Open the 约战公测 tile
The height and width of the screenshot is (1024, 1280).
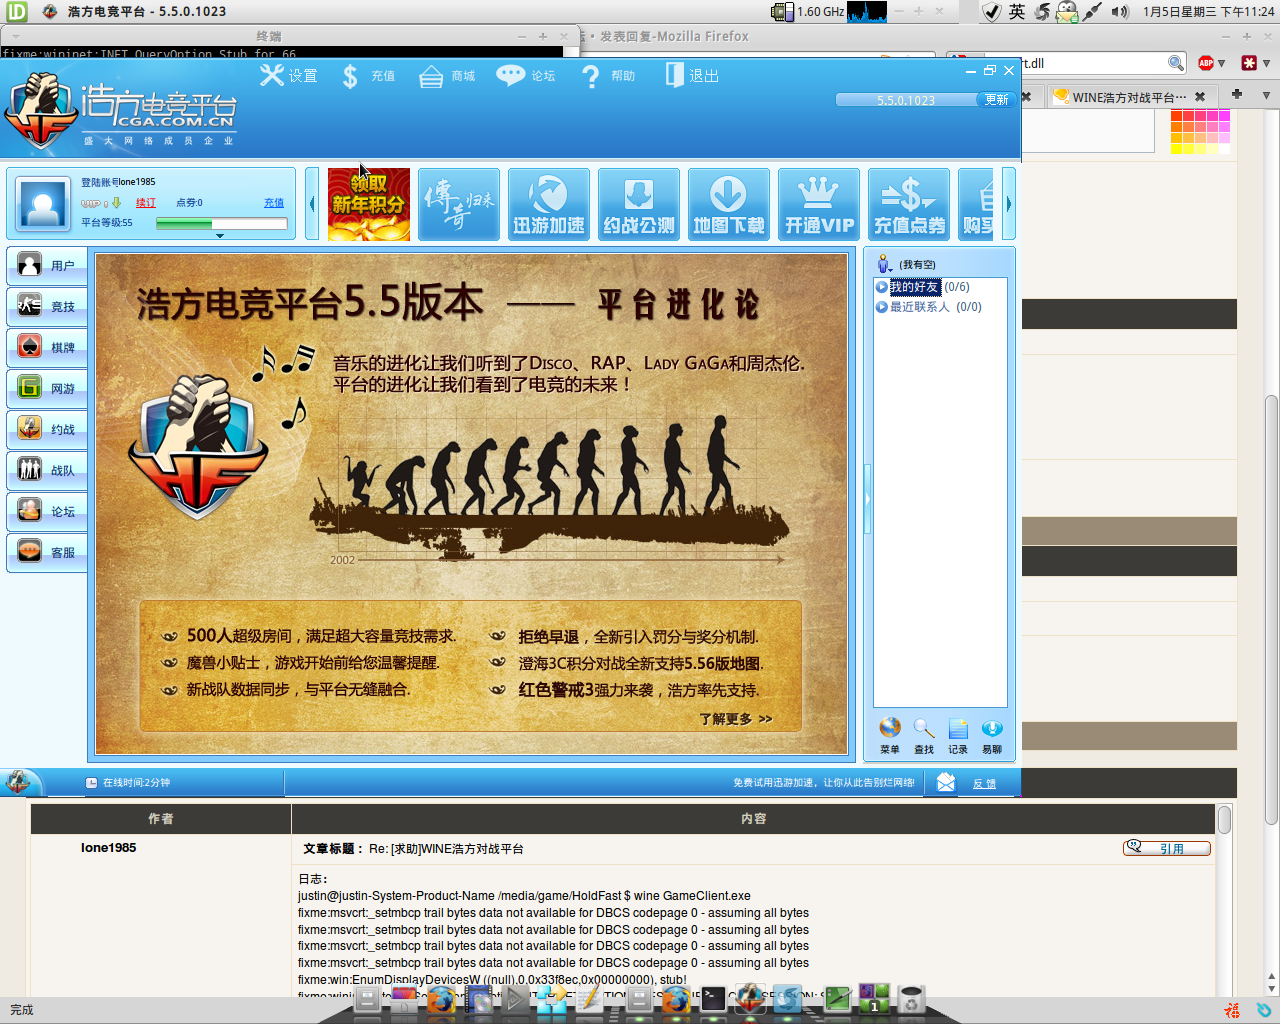(639, 204)
